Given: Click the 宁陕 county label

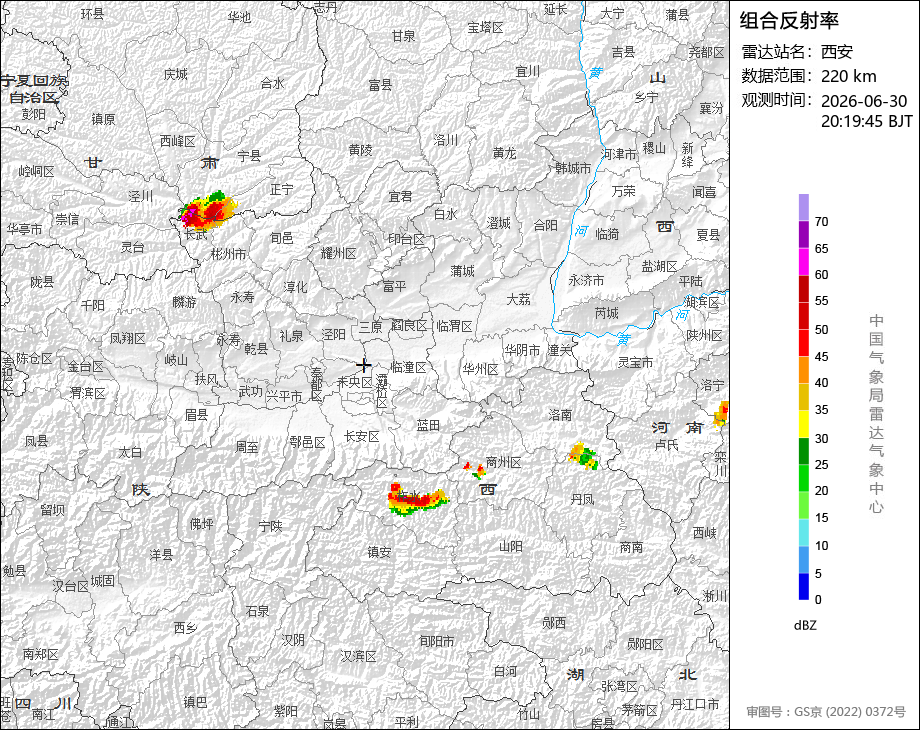Looking at the screenshot, I should [x=270, y=526].
